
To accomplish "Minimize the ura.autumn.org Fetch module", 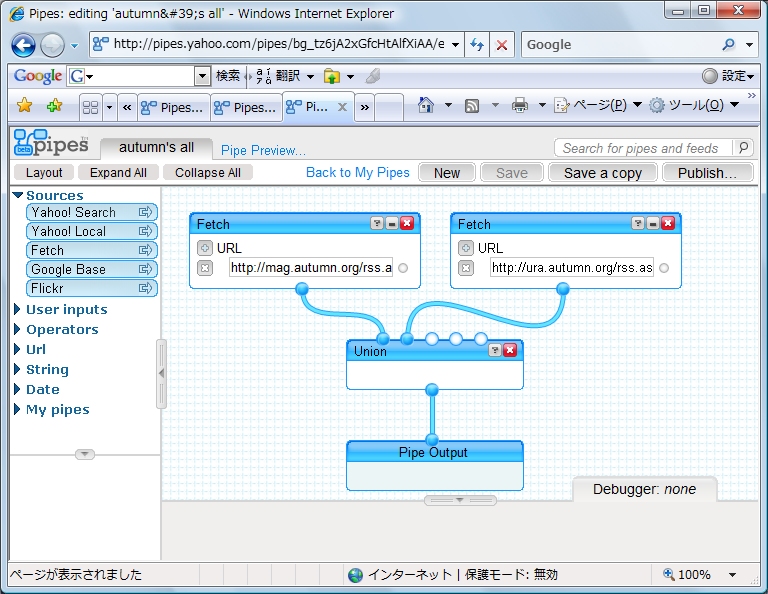I will [653, 224].
